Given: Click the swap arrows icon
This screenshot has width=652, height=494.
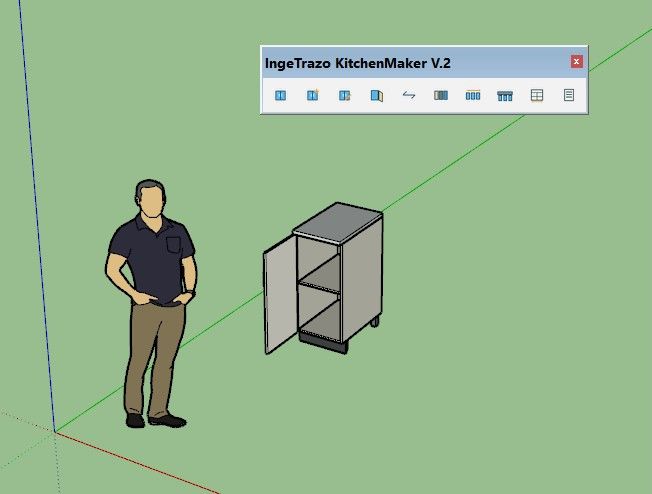Looking at the screenshot, I should [409, 95].
